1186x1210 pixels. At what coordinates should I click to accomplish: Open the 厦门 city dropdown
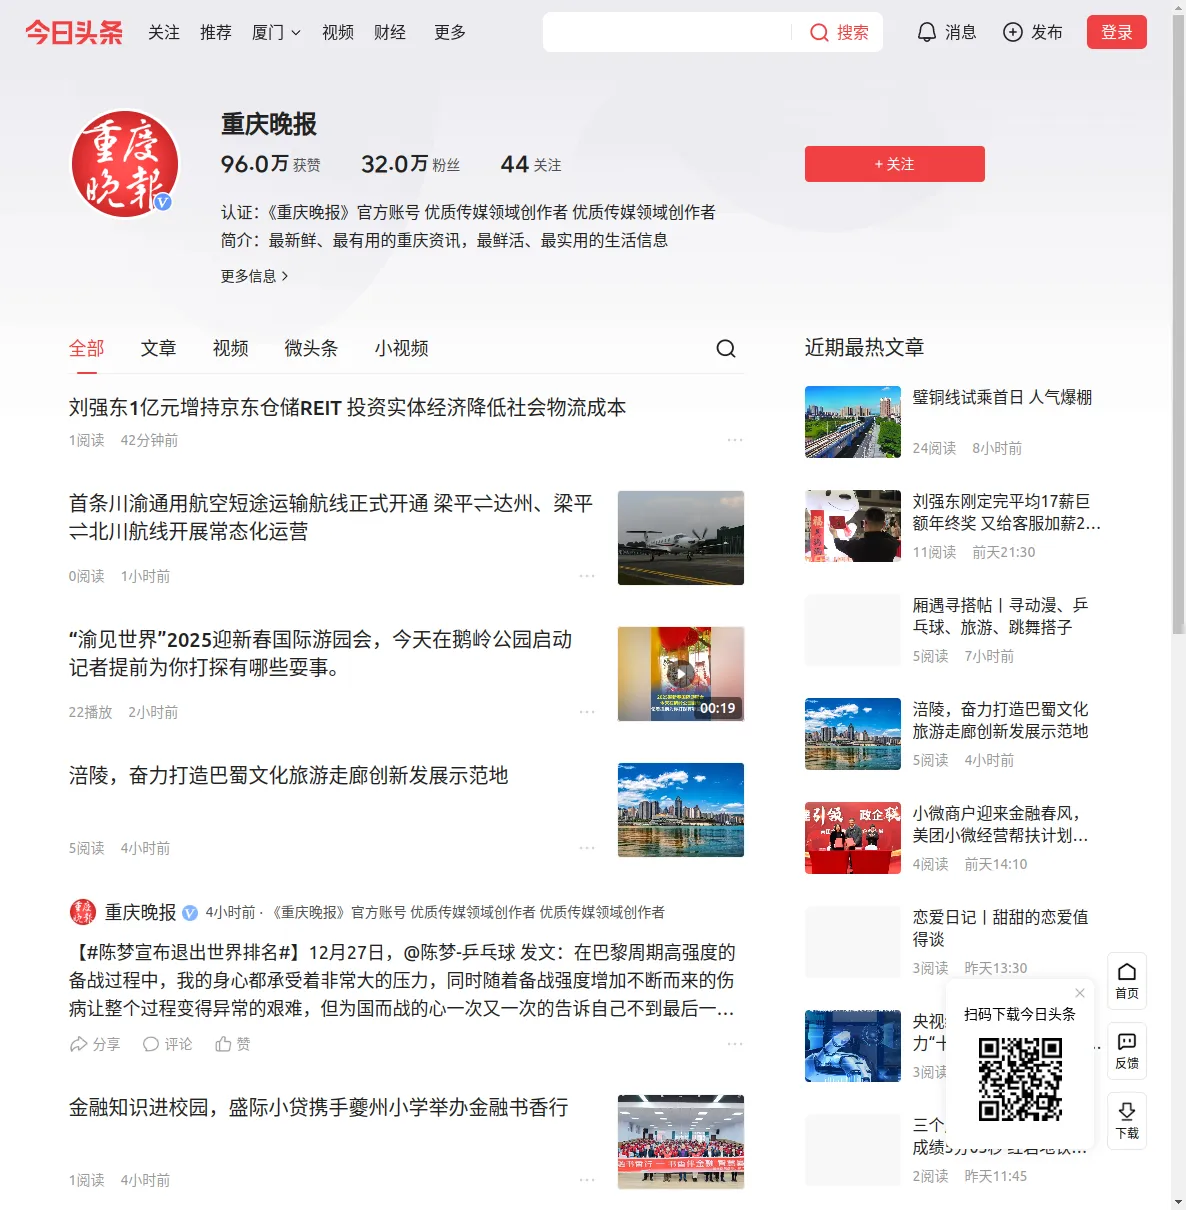click(276, 32)
